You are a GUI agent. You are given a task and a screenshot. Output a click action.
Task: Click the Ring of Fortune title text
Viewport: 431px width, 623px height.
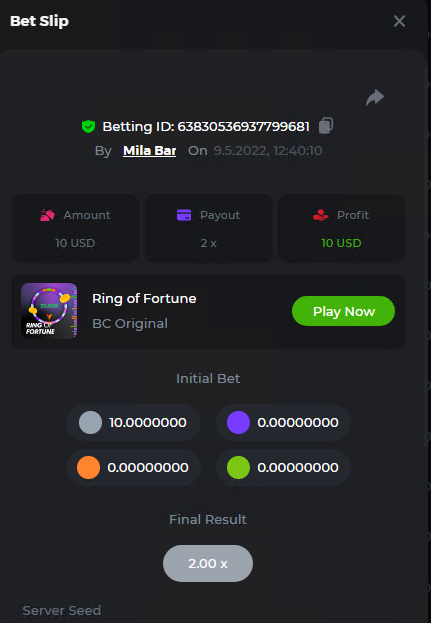144,298
